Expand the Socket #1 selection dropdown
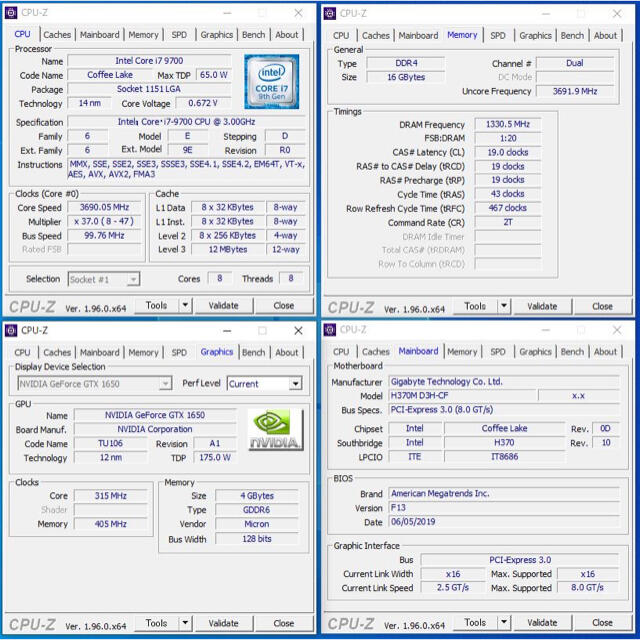This screenshot has height=640, width=640. (133, 280)
